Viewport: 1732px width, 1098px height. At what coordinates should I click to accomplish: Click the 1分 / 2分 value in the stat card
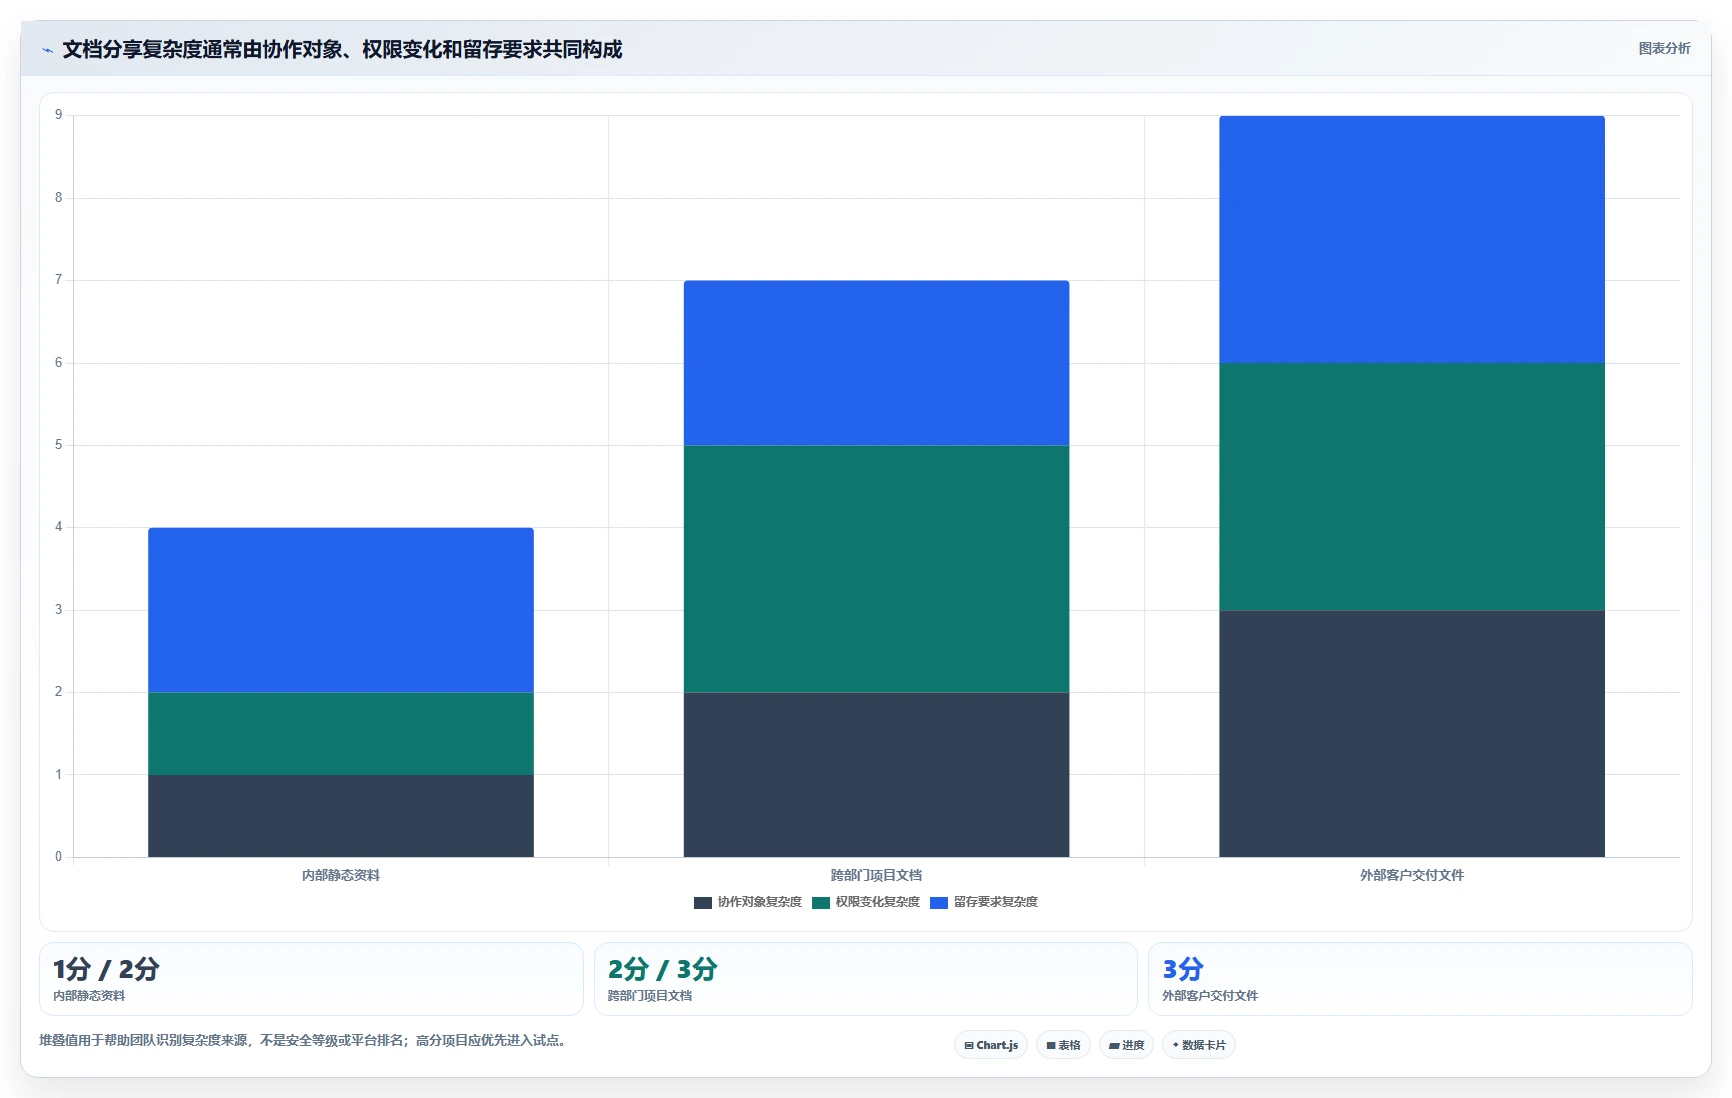(106, 969)
